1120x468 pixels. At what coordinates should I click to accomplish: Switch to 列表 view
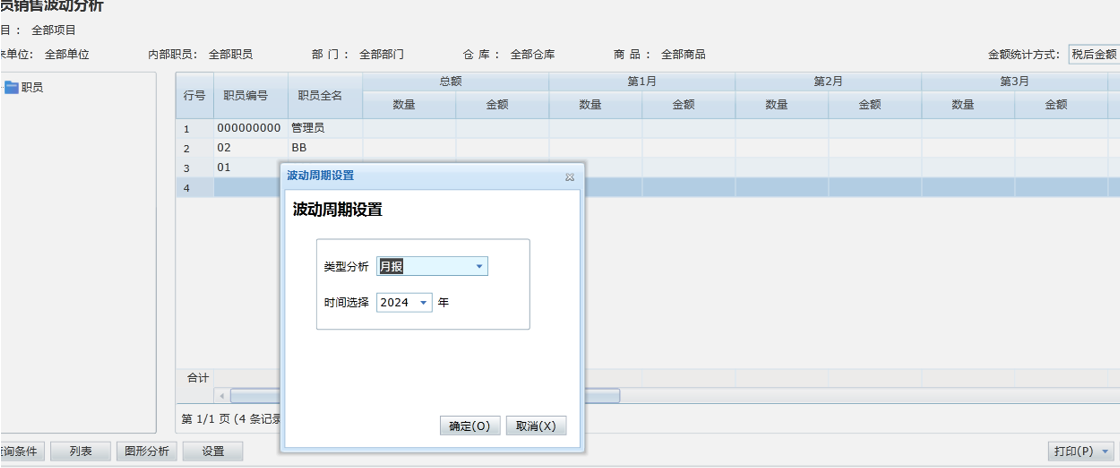coord(81,451)
